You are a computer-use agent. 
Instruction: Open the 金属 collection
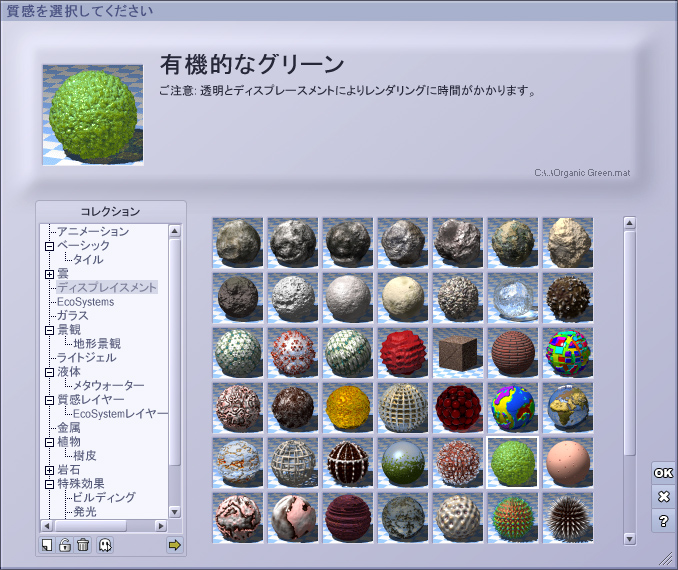[x=68, y=427]
